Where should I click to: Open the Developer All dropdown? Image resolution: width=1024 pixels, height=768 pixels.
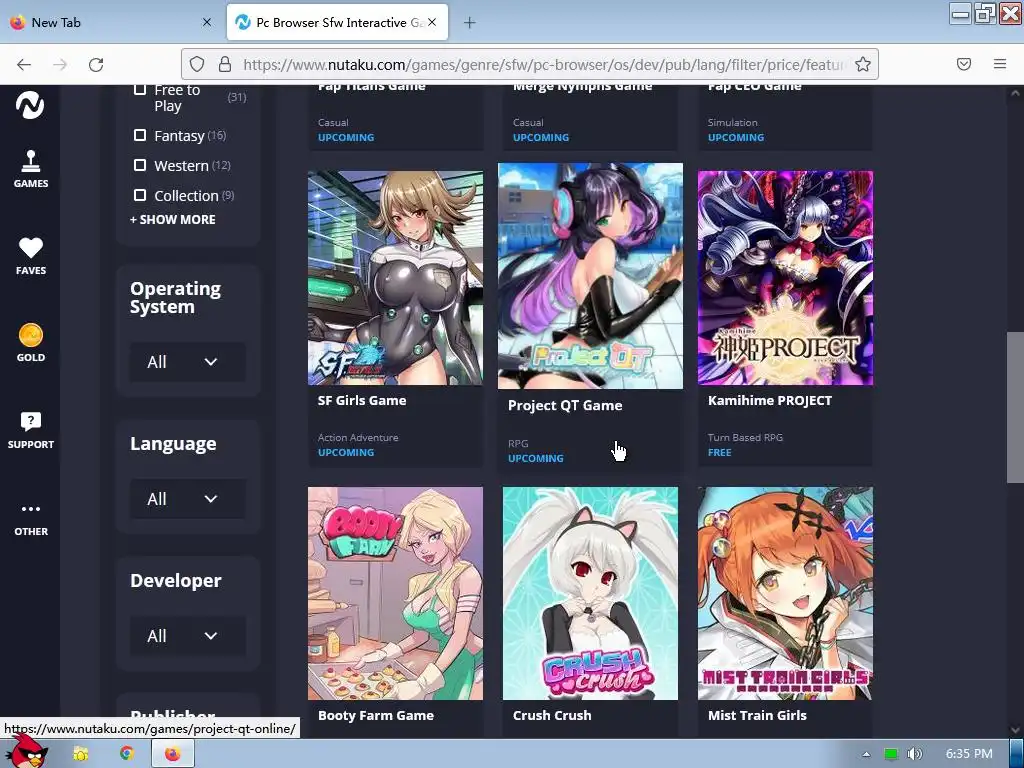[x=188, y=636]
